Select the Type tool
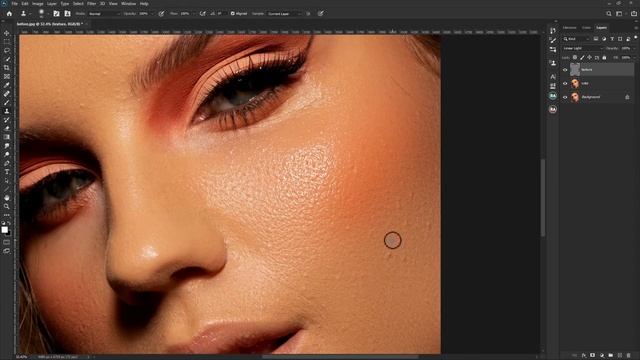Image resolution: width=640 pixels, height=360 pixels. pos(7,171)
